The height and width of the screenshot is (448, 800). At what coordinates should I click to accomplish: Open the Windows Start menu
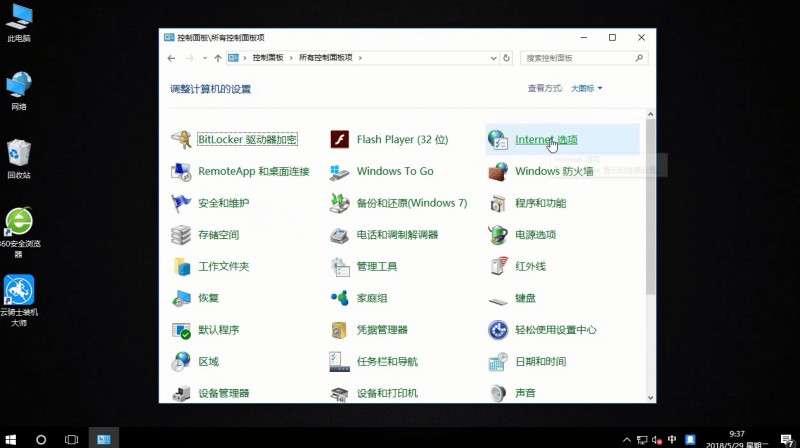point(10,439)
